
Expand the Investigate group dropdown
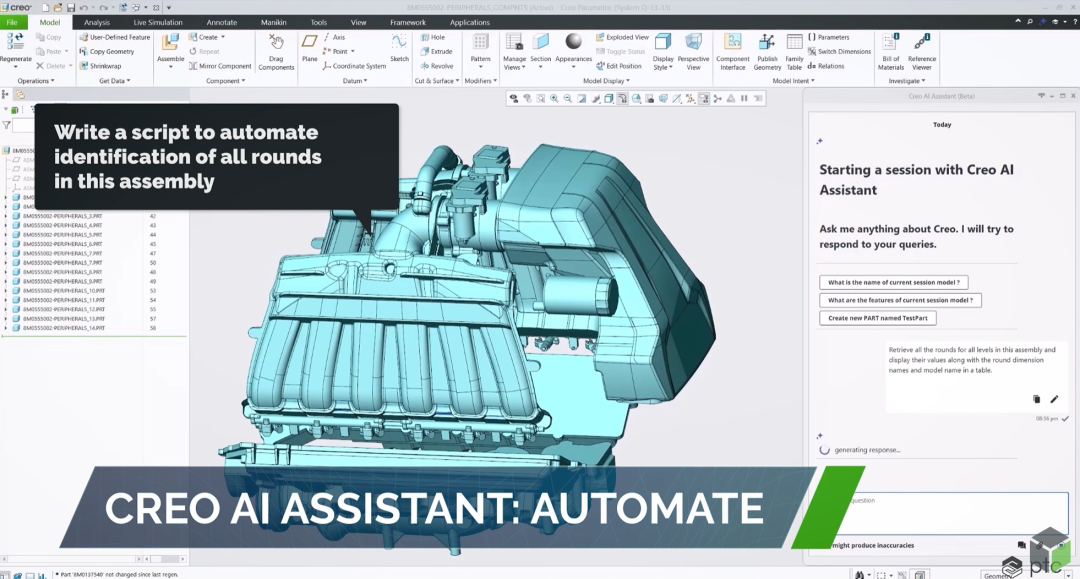906,81
